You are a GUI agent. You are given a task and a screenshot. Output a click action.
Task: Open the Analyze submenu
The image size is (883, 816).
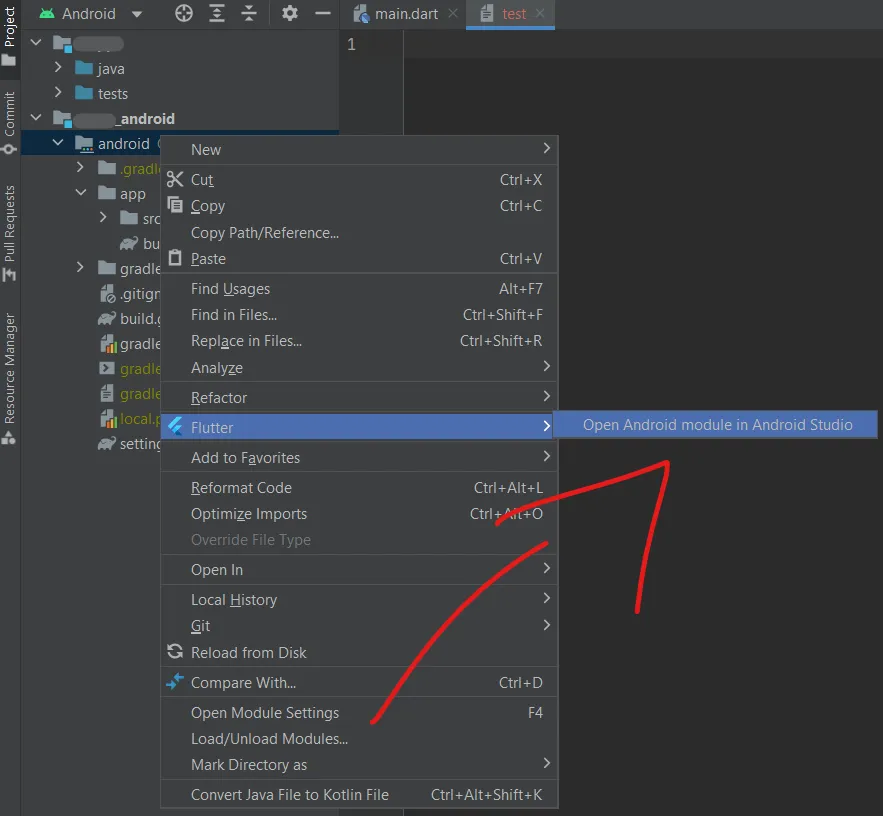point(359,367)
